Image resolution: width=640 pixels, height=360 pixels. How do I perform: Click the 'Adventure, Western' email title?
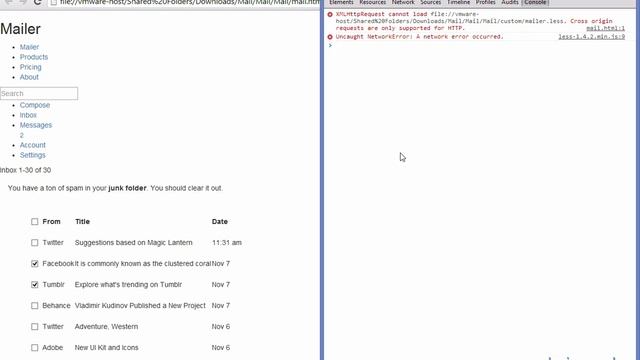106,327
